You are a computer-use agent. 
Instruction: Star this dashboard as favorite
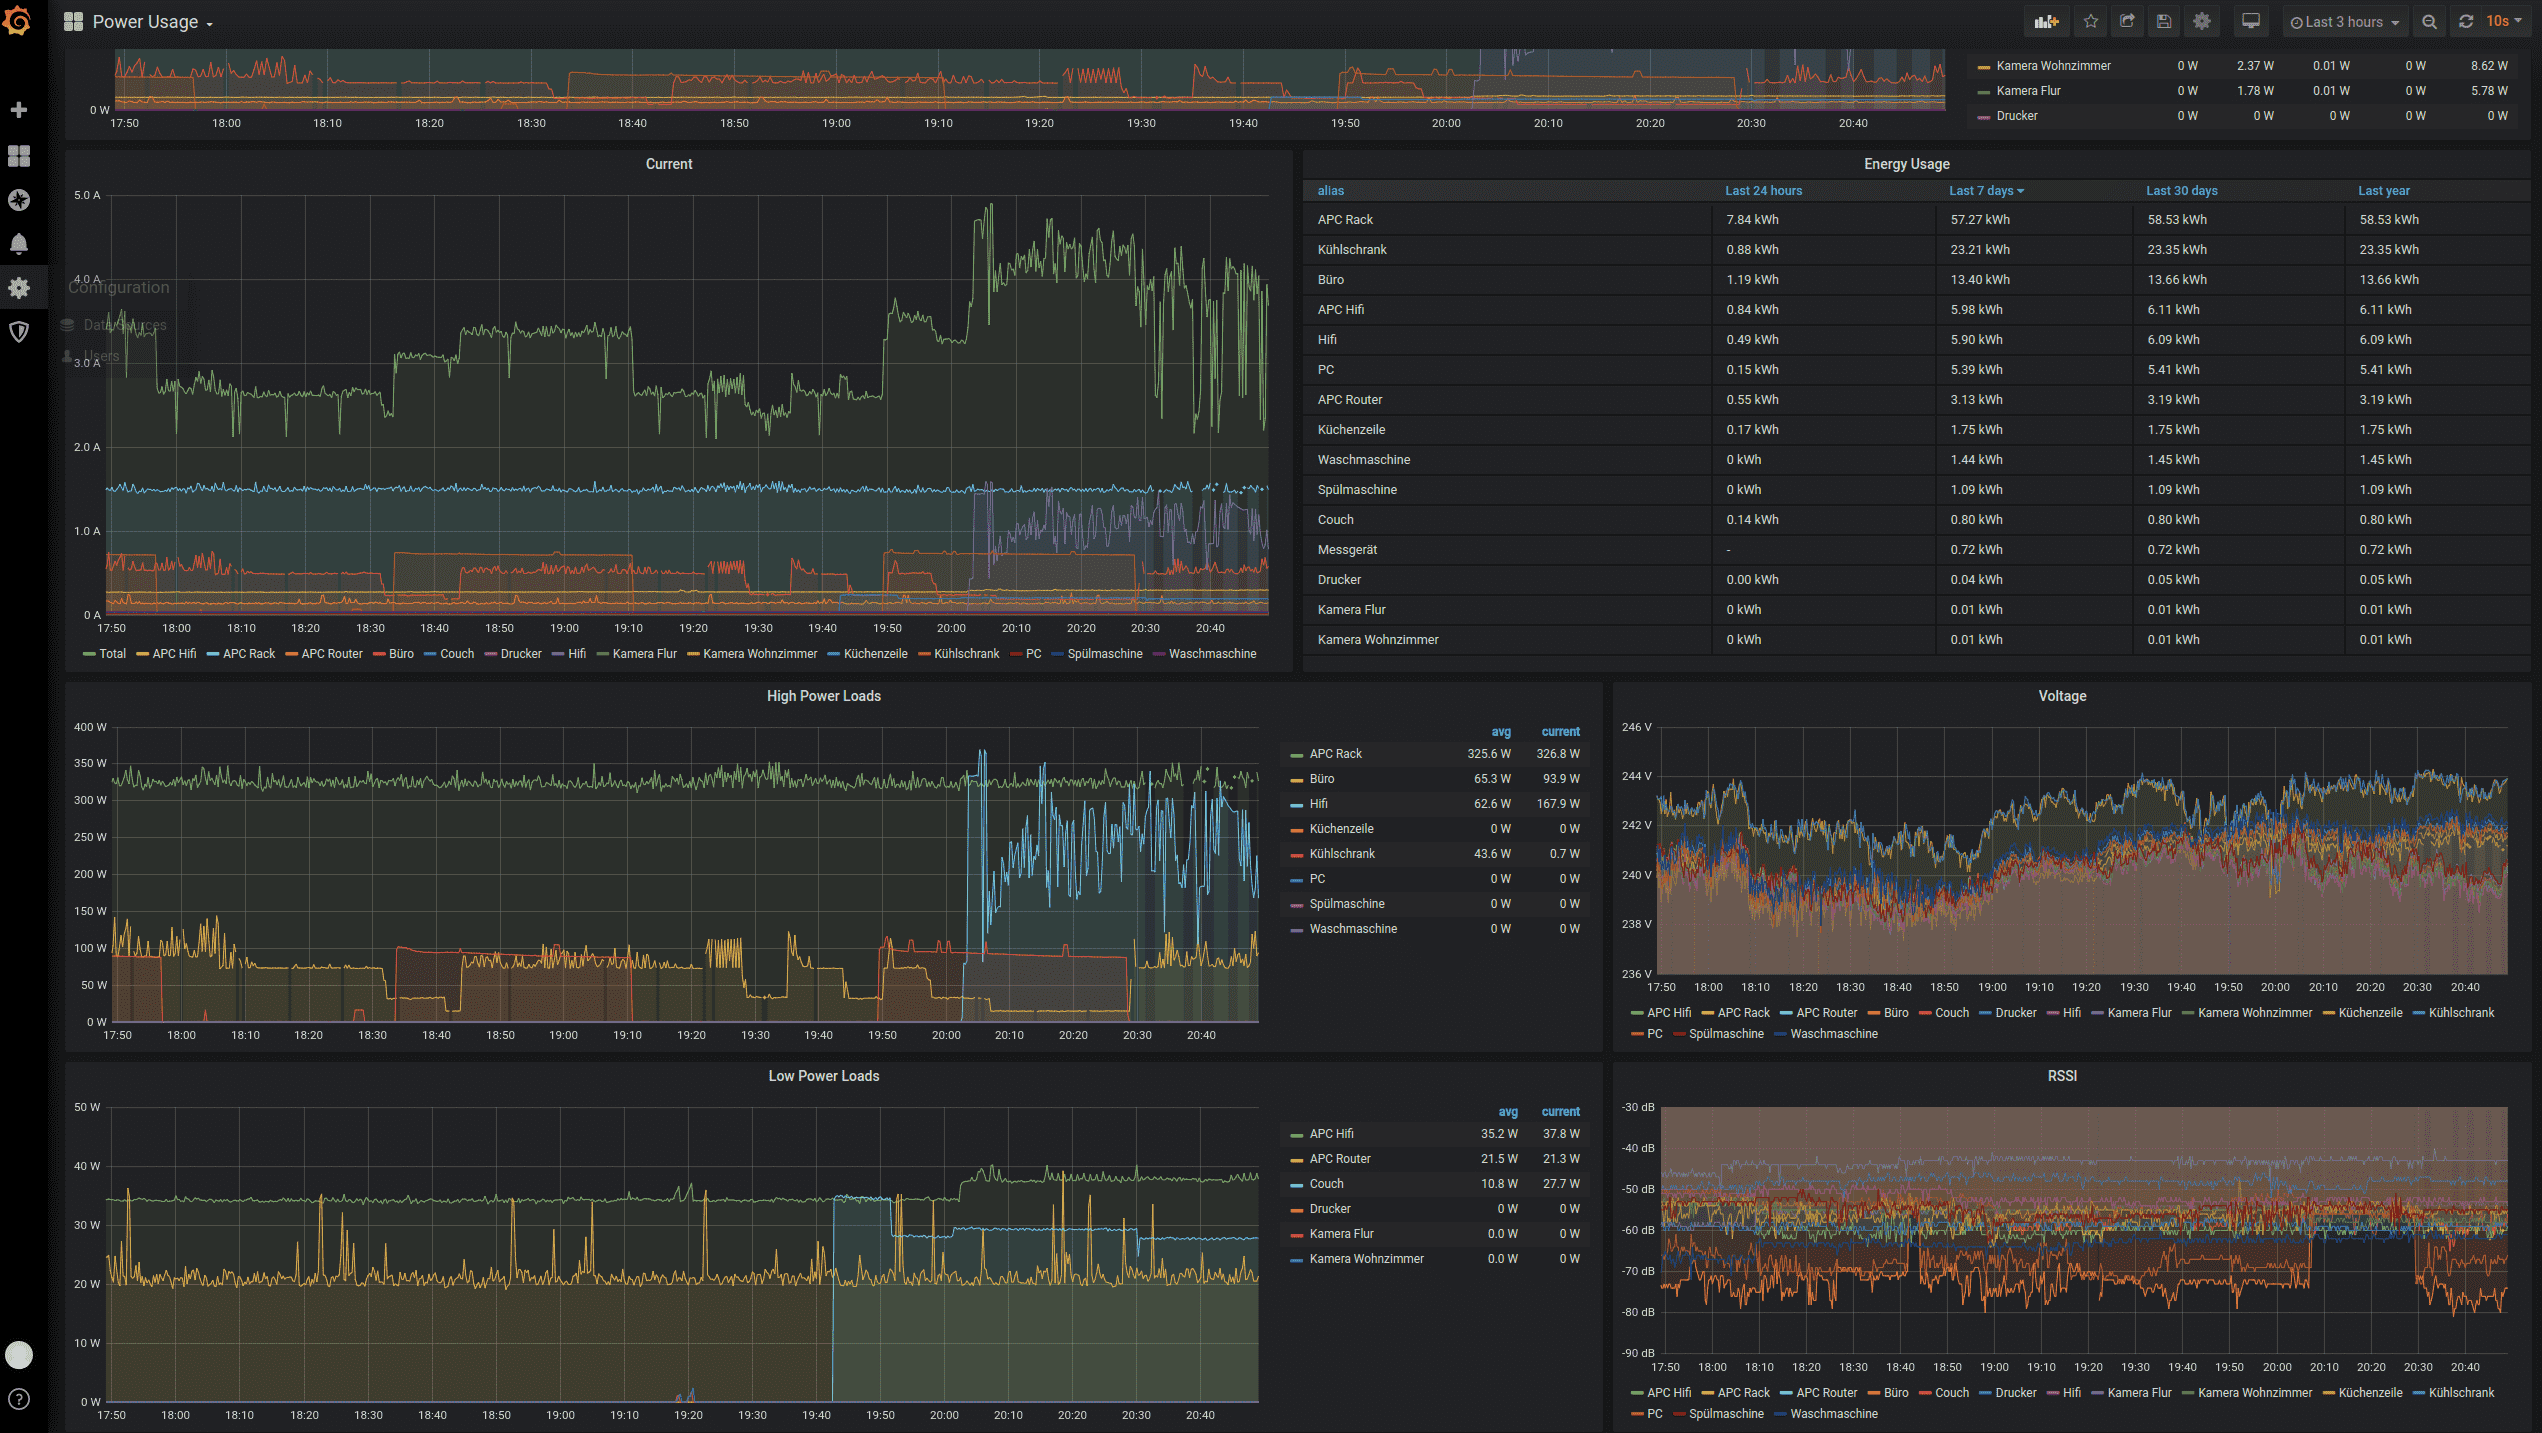pos(2091,21)
